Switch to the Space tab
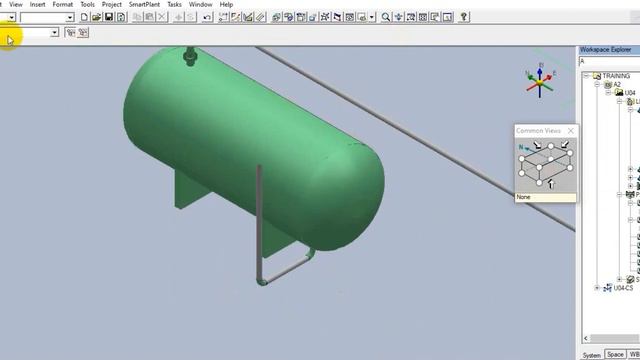Screen dimensions: 640x360 coord(615,354)
